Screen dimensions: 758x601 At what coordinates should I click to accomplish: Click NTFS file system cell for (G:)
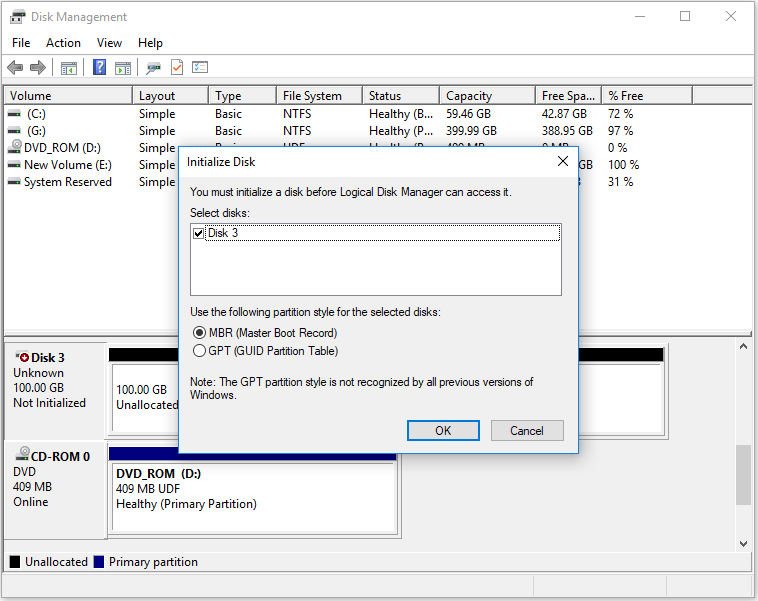297,131
